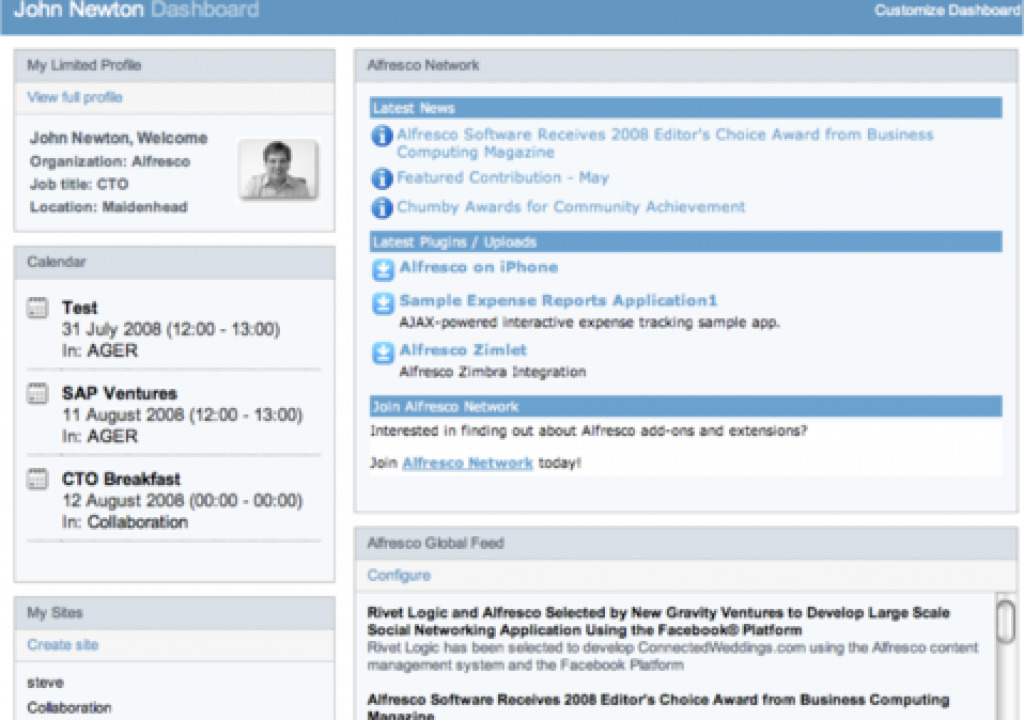Open the Test calendar event
1024x720 pixels.
80,308
